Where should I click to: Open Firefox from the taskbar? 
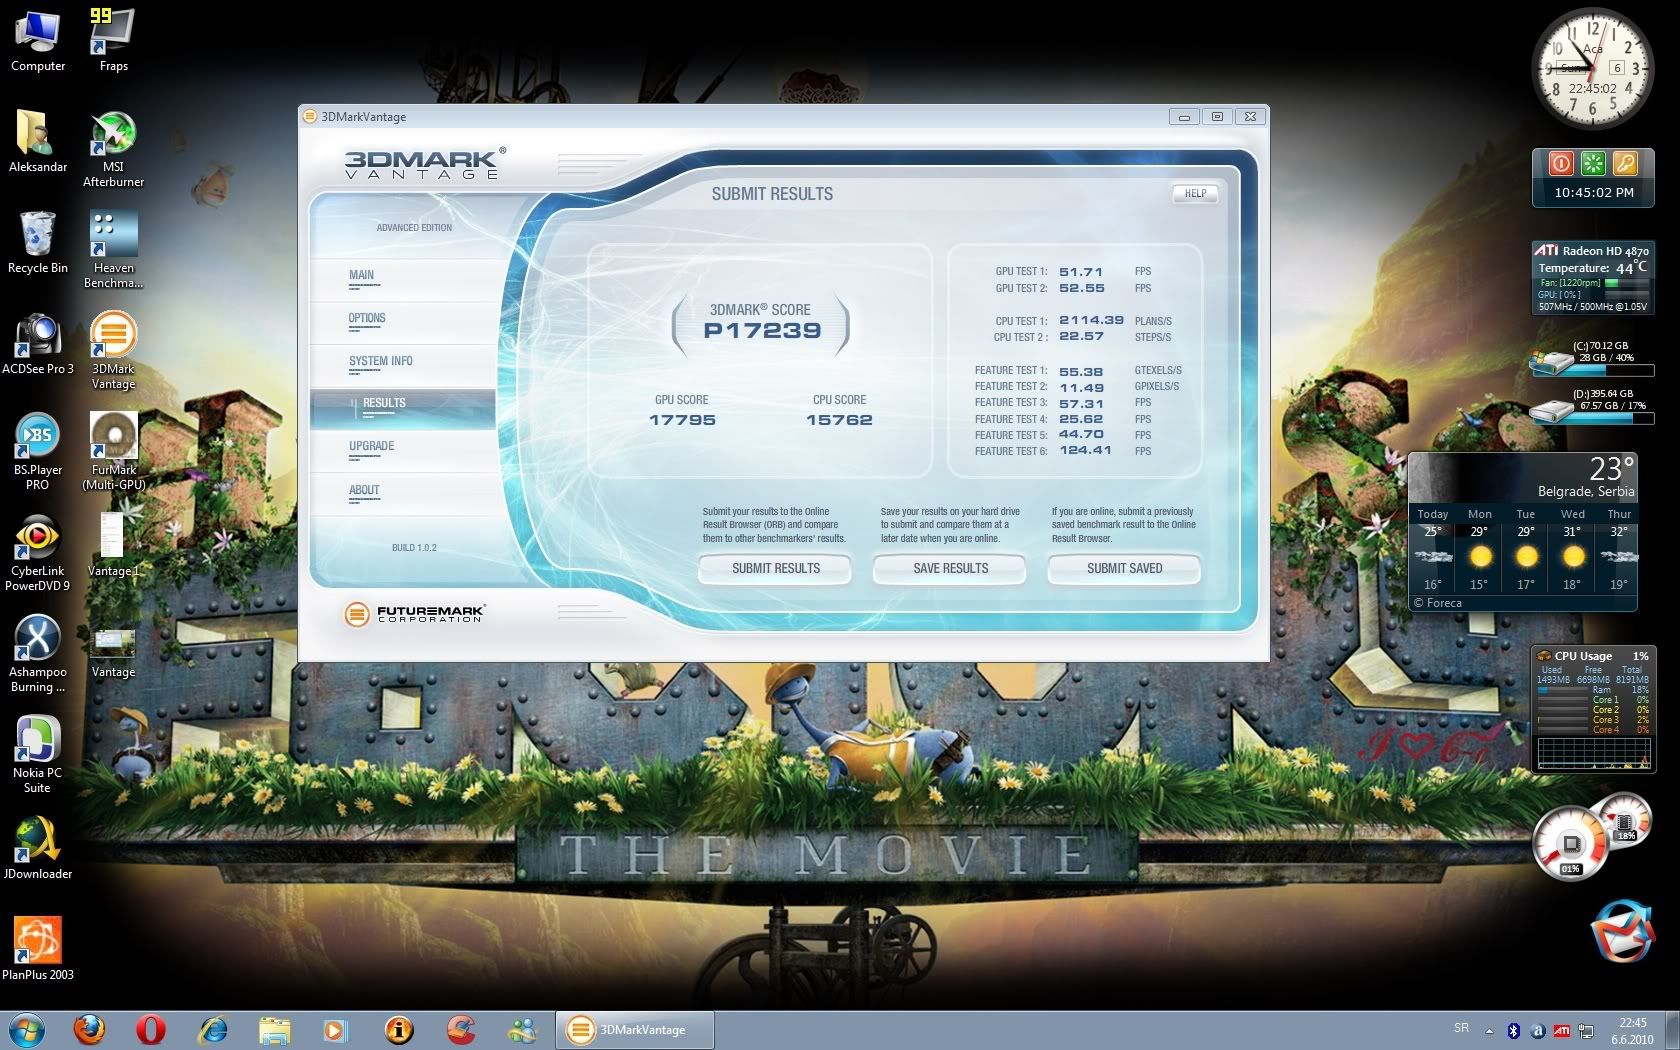[x=89, y=1029]
